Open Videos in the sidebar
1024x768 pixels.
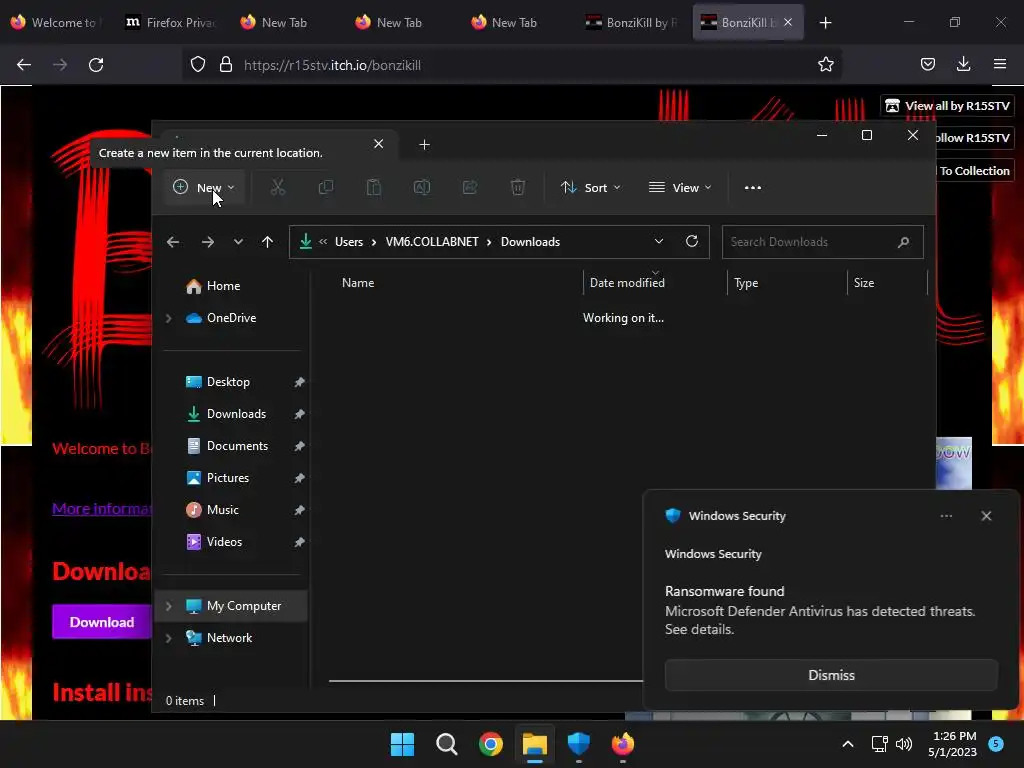pos(224,542)
